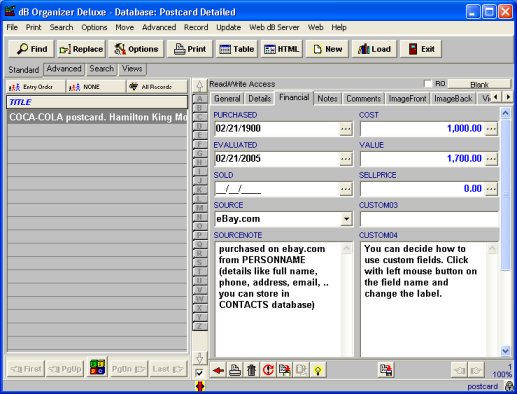Click the SOURCE field label

point(228,205)
